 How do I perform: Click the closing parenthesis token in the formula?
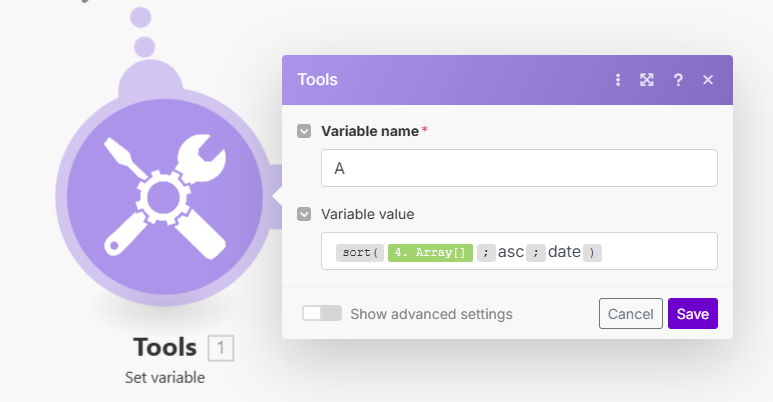point(593,252)
